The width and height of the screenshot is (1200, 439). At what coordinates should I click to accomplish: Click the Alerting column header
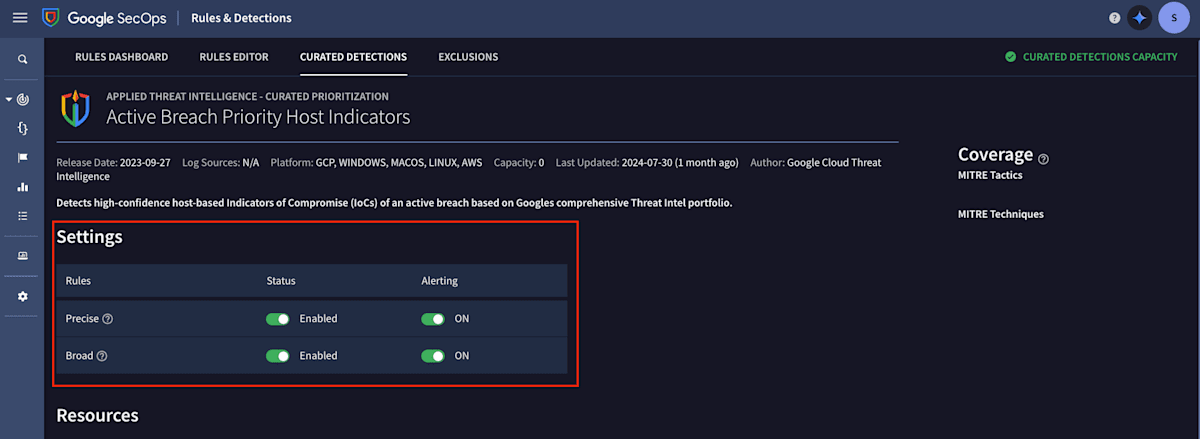coord(439,281)
